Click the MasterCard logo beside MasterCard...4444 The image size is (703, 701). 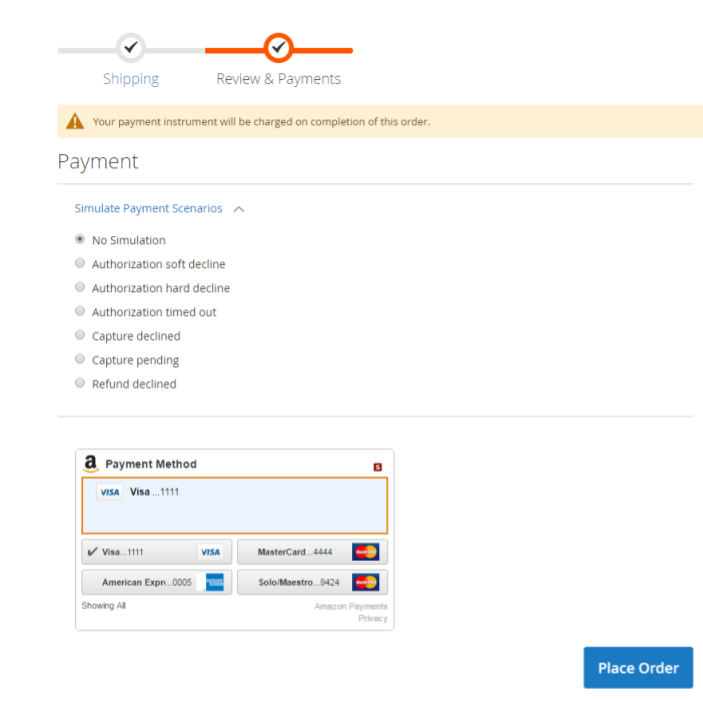pos(365,552)
